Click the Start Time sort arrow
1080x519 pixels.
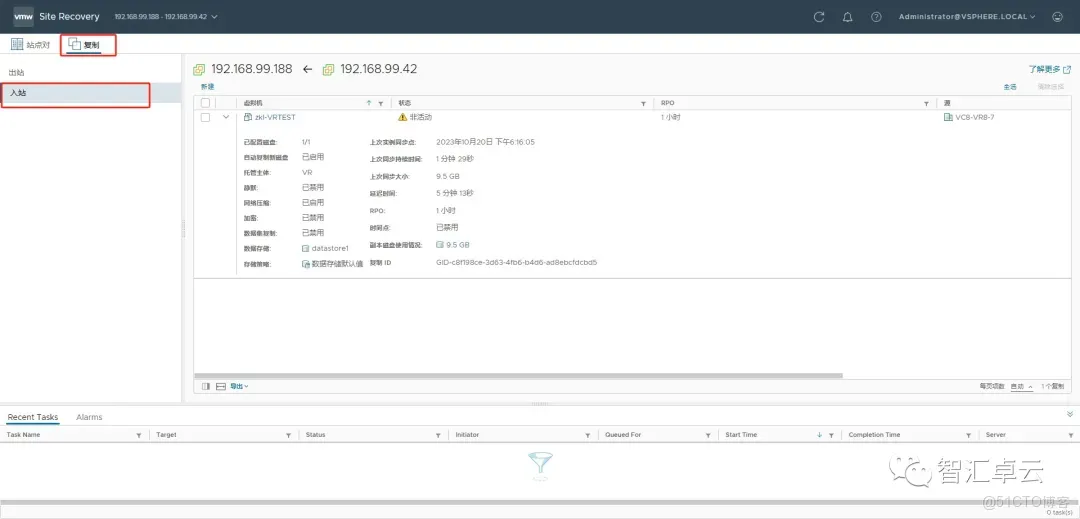coord(820,435)
